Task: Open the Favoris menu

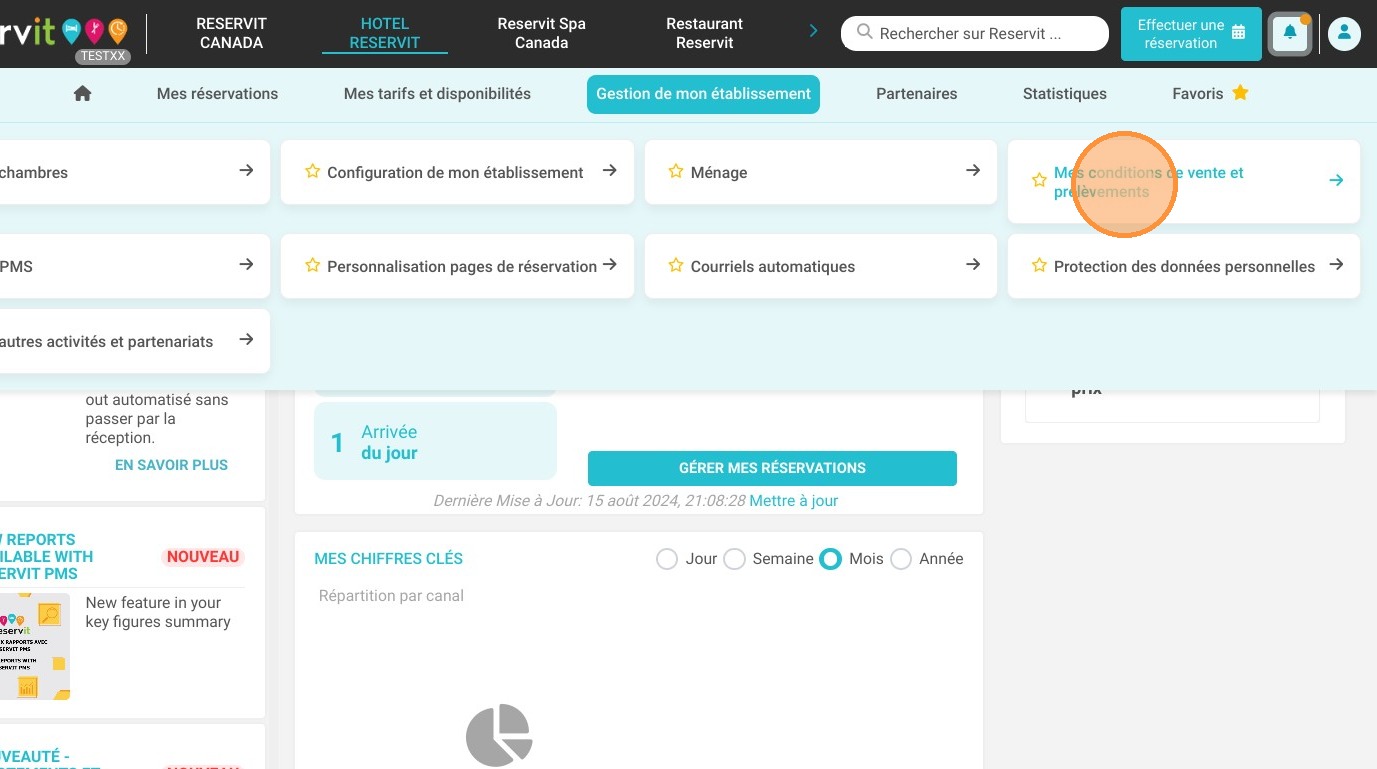Action: tap(1210, 93)
